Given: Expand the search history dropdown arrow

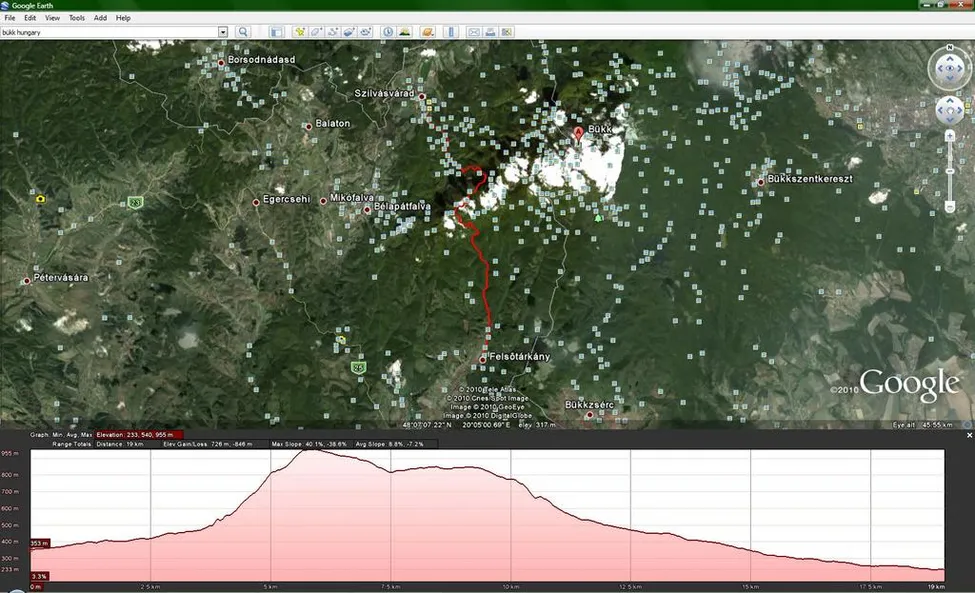Looking at the screenshot, I should click(x=223, y=32).
